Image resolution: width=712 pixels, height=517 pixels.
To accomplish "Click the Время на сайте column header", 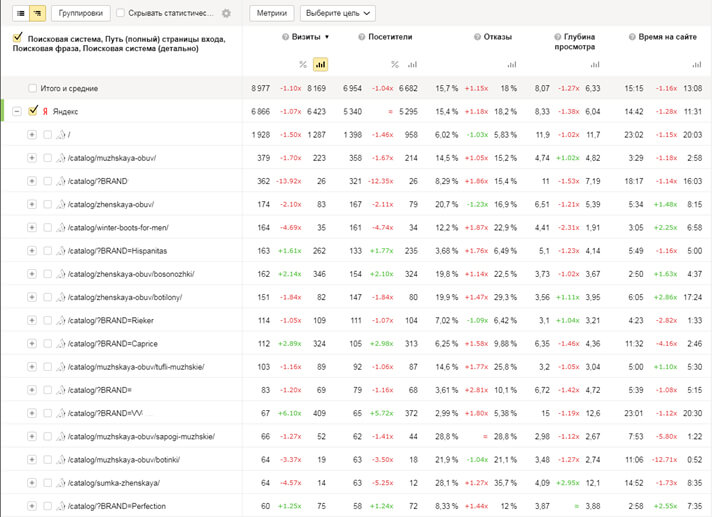I will [668, 37].
